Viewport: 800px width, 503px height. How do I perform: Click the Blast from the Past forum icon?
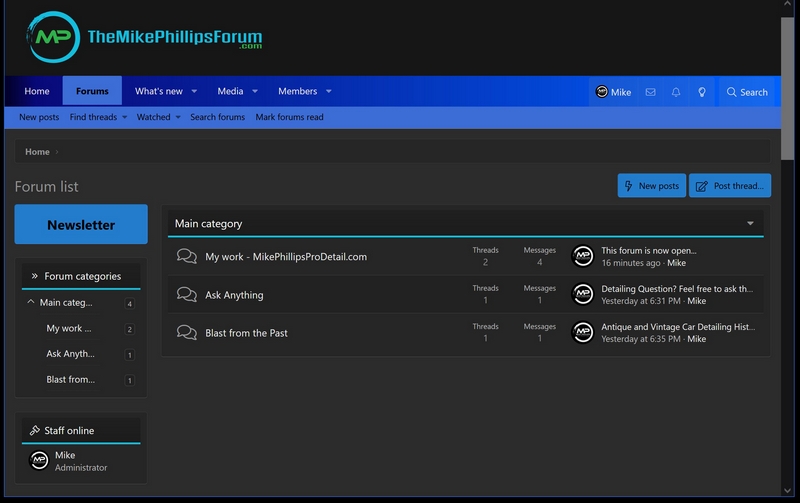point(187,333)
